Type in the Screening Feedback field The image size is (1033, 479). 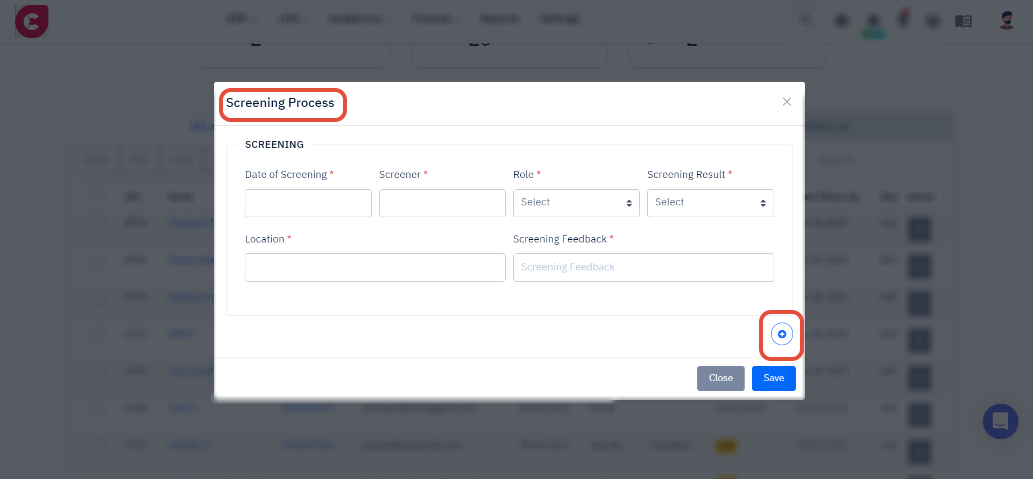tap(643, 267)
